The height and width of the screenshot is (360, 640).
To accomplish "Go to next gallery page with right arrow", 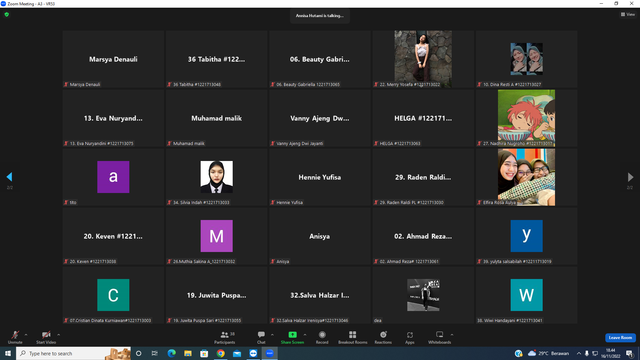I will 630,177.
